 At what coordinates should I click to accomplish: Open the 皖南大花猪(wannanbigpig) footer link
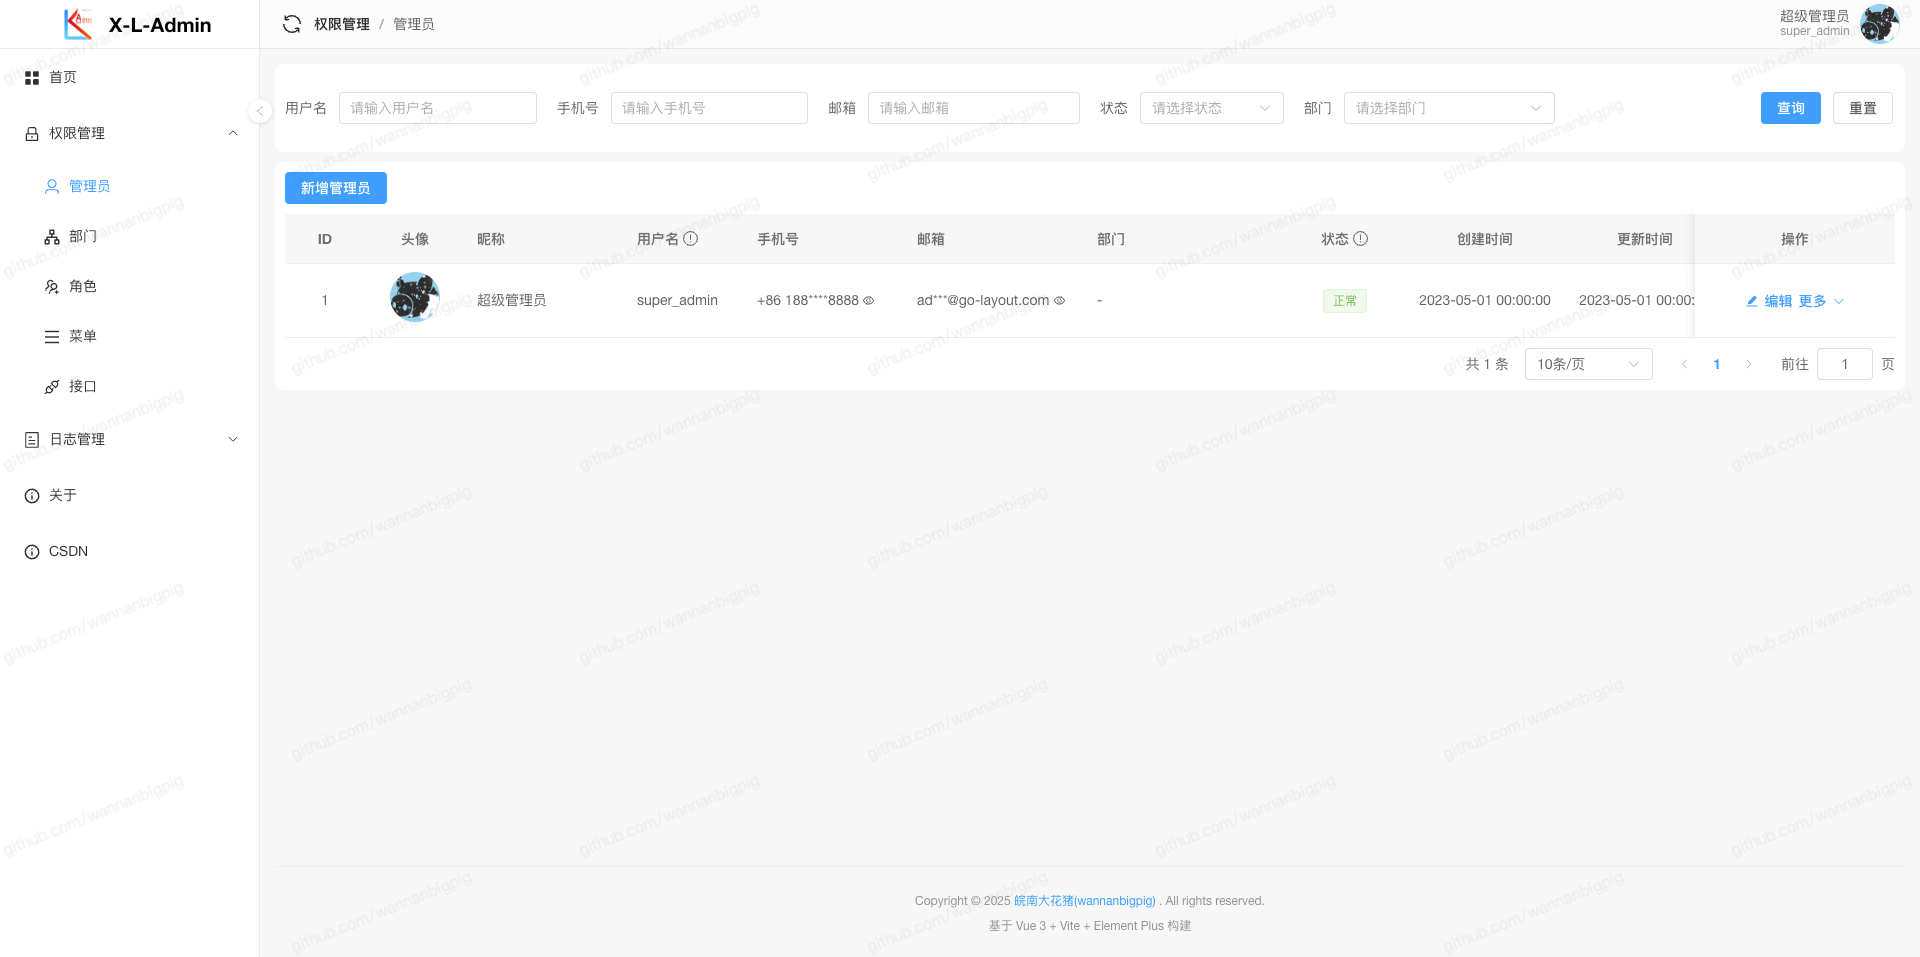[1085, 901]
